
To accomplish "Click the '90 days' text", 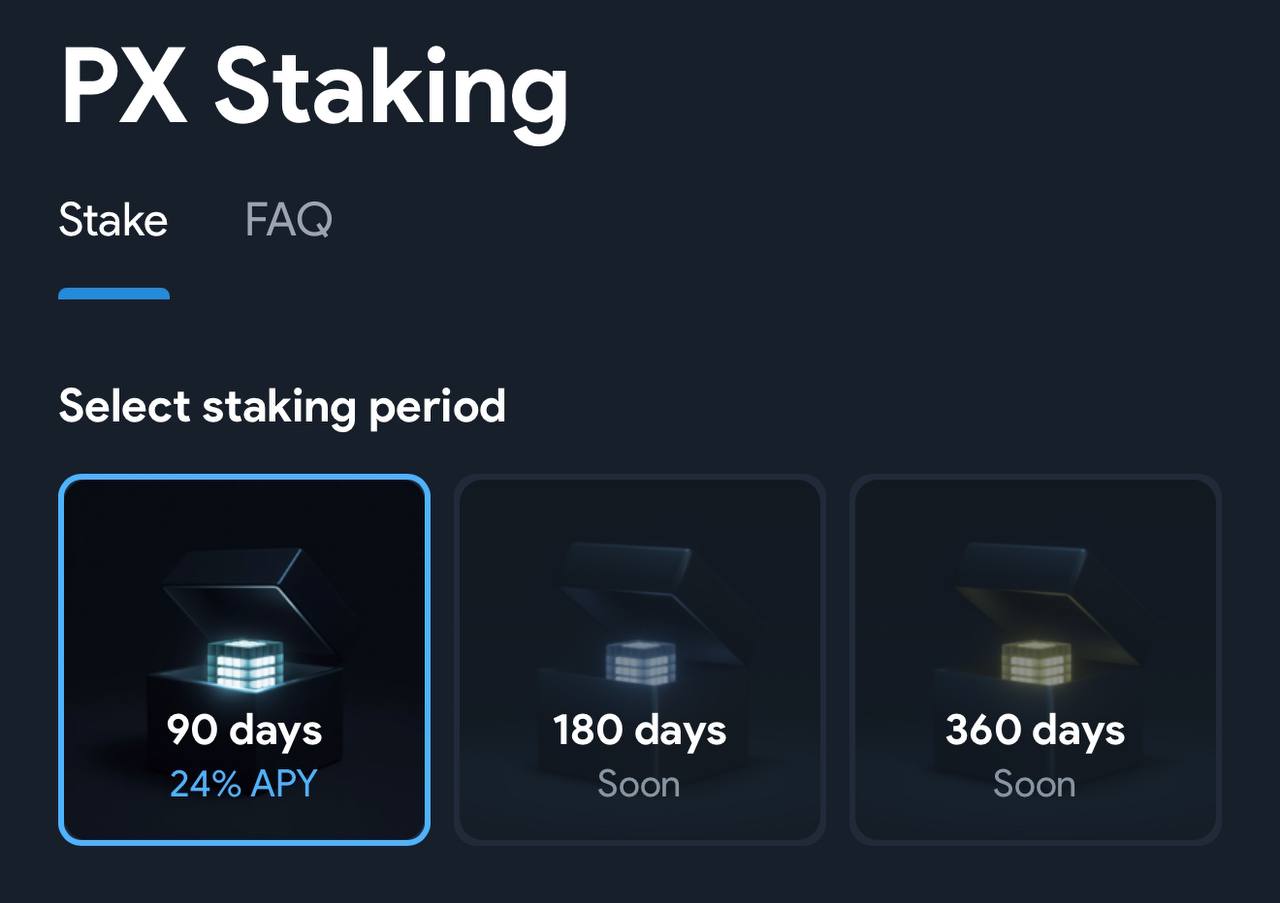I will pyautogui.click(x=244, y=731).
